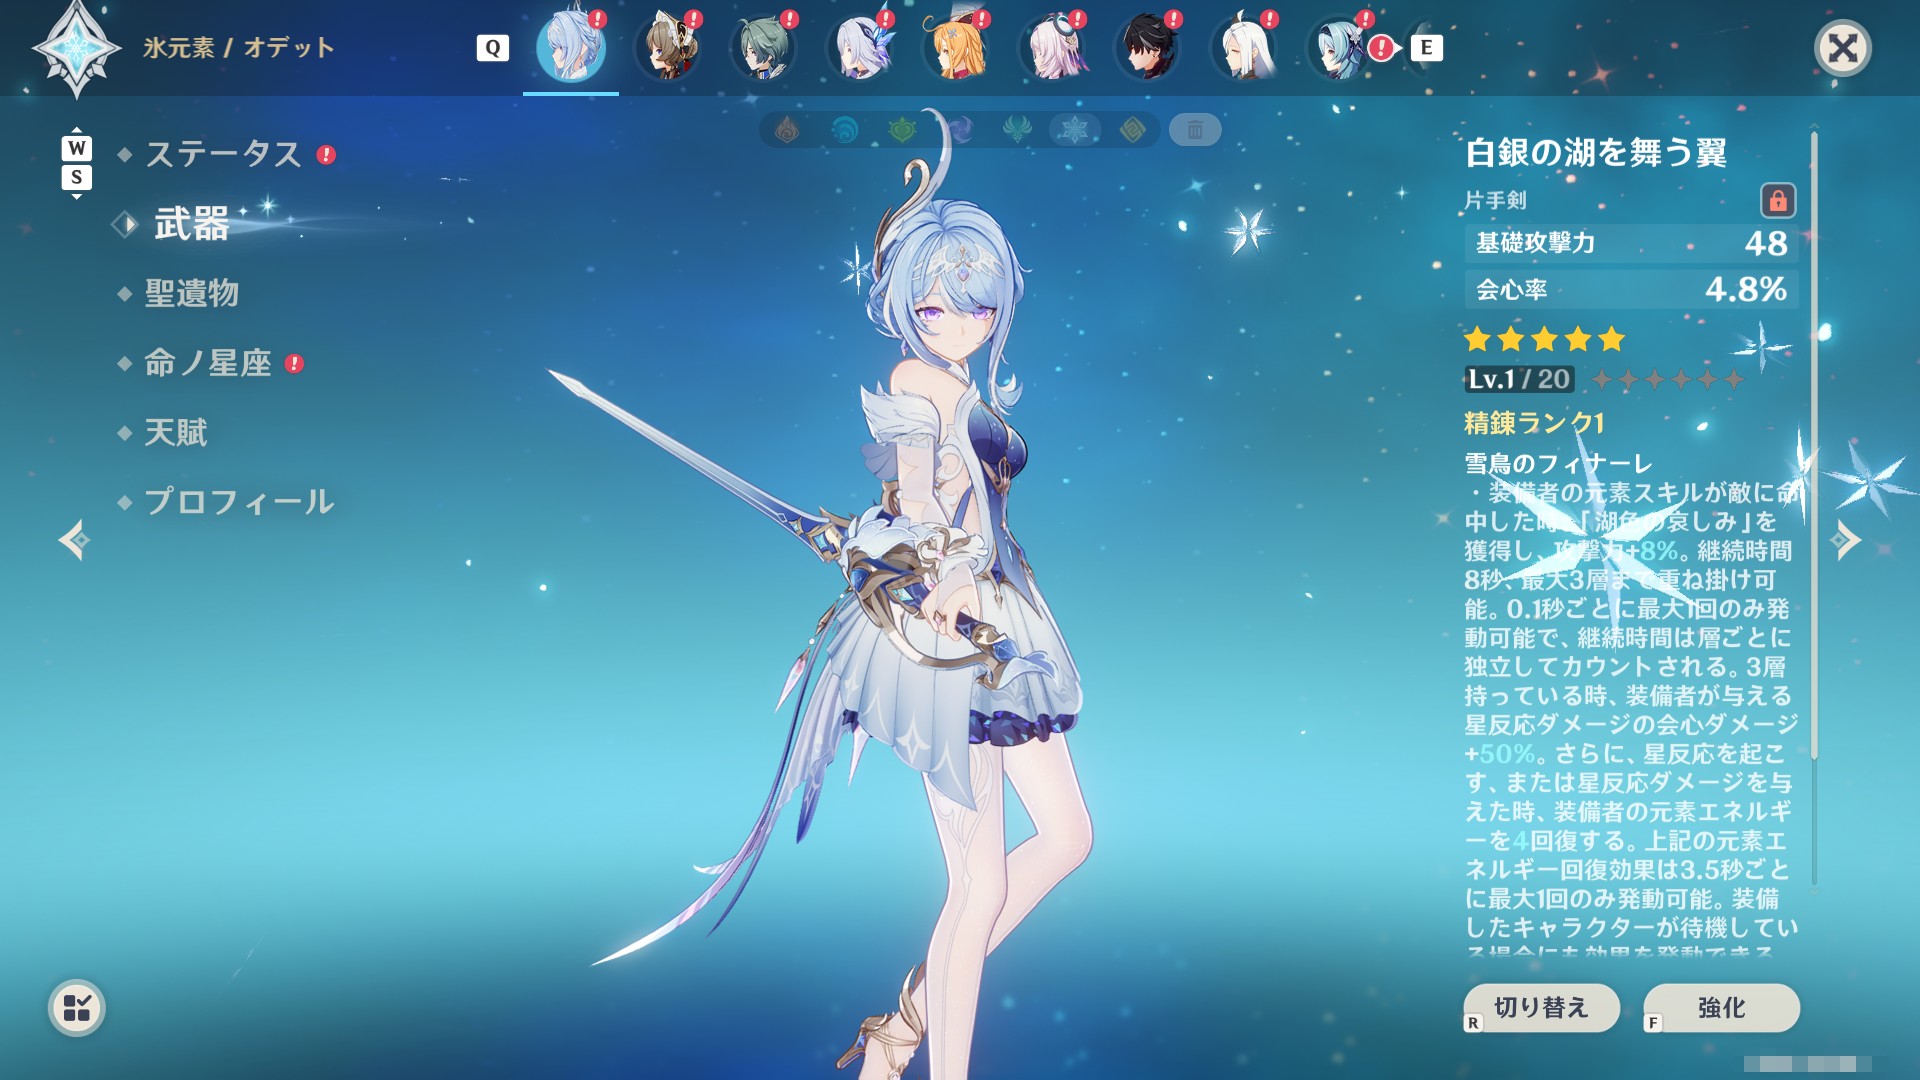Image resolution: width=1920 pixels, height=1080 pixels.
Task: Switch to the black-haired character portrait
Action: click(1147, 47)
